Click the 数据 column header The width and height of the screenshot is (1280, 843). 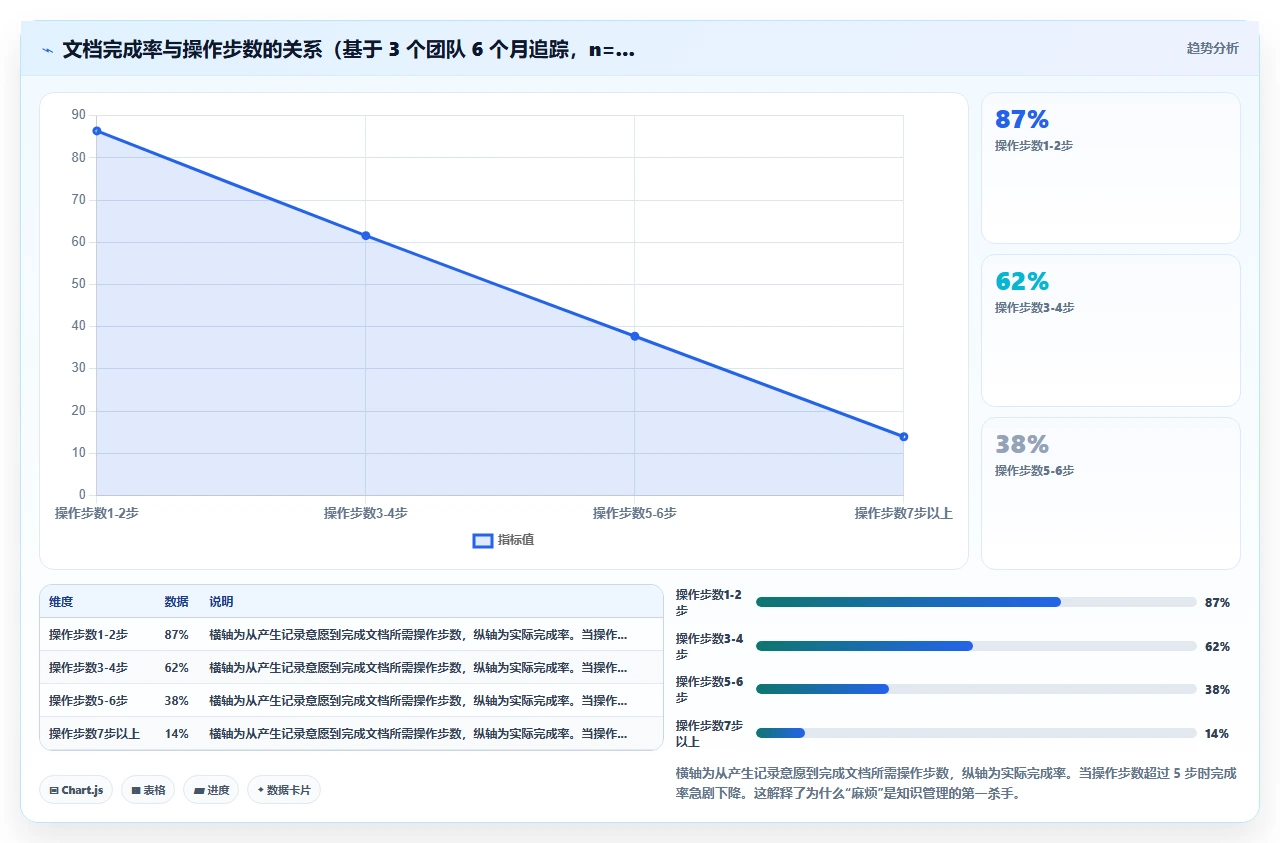point(176,602)
